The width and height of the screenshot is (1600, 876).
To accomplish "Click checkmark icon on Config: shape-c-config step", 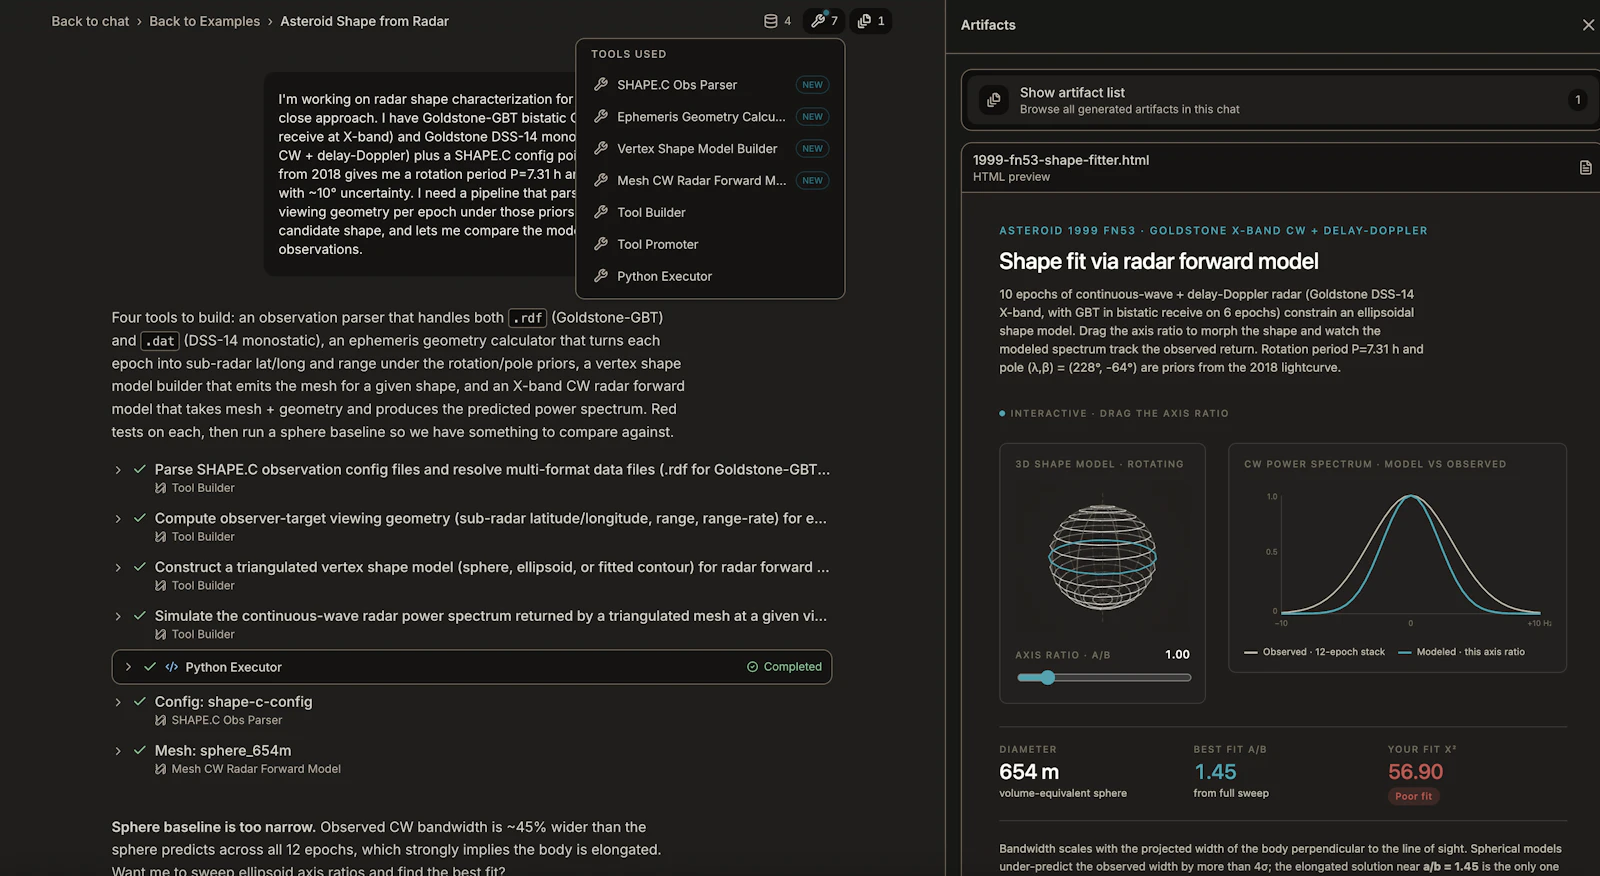I will tap(140, 702).
